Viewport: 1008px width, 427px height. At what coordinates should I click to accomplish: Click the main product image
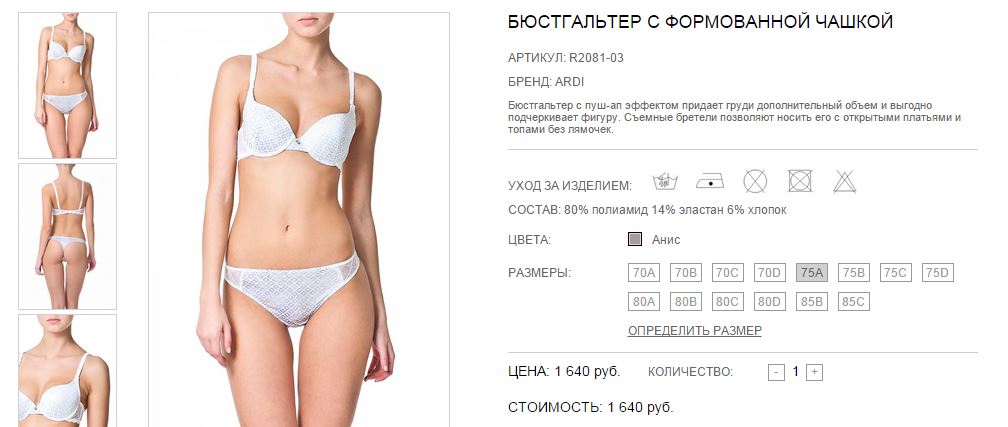tap(299, 219)
